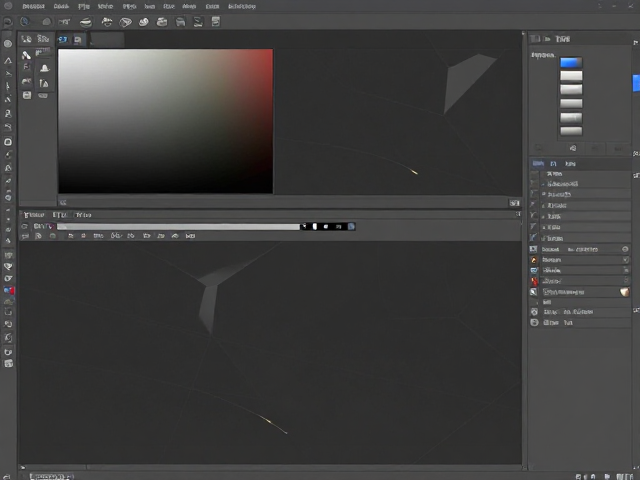Select the filled circle tool atop the left toolbar
The image size is (640, 480).
pos(8,44)
